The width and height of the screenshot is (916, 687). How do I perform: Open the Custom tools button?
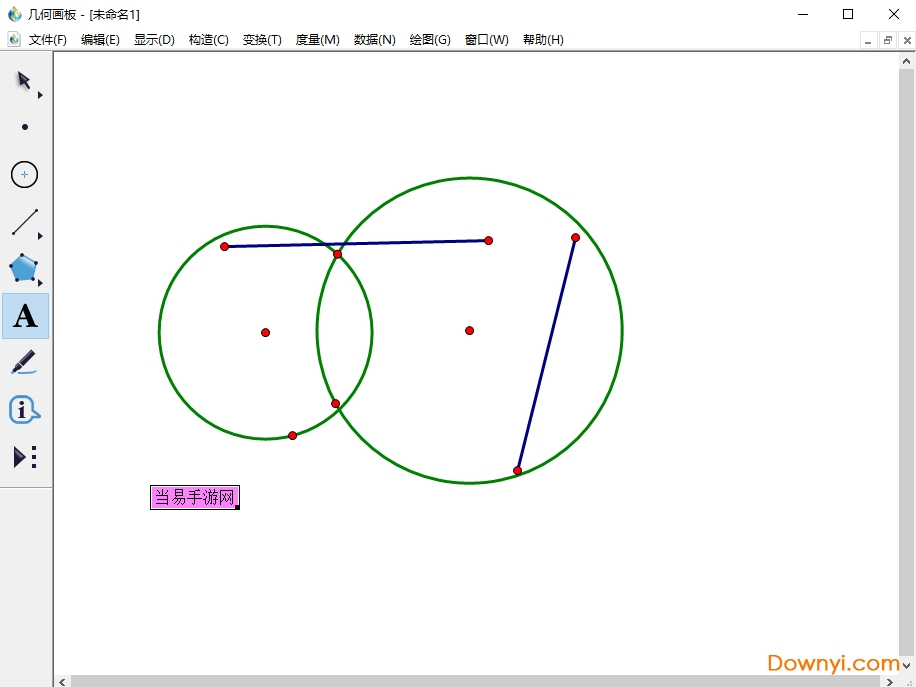25,457
